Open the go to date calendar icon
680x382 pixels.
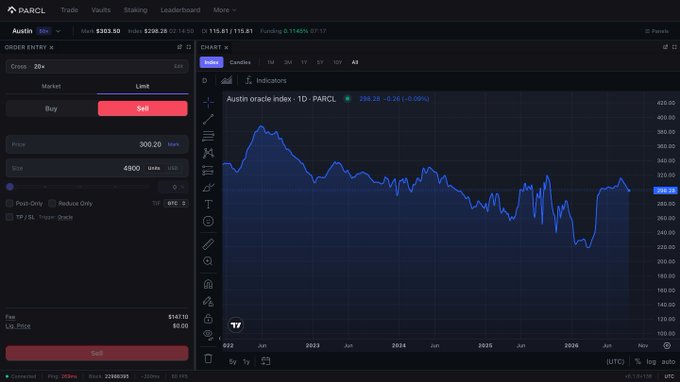click(x=265, y=361)
